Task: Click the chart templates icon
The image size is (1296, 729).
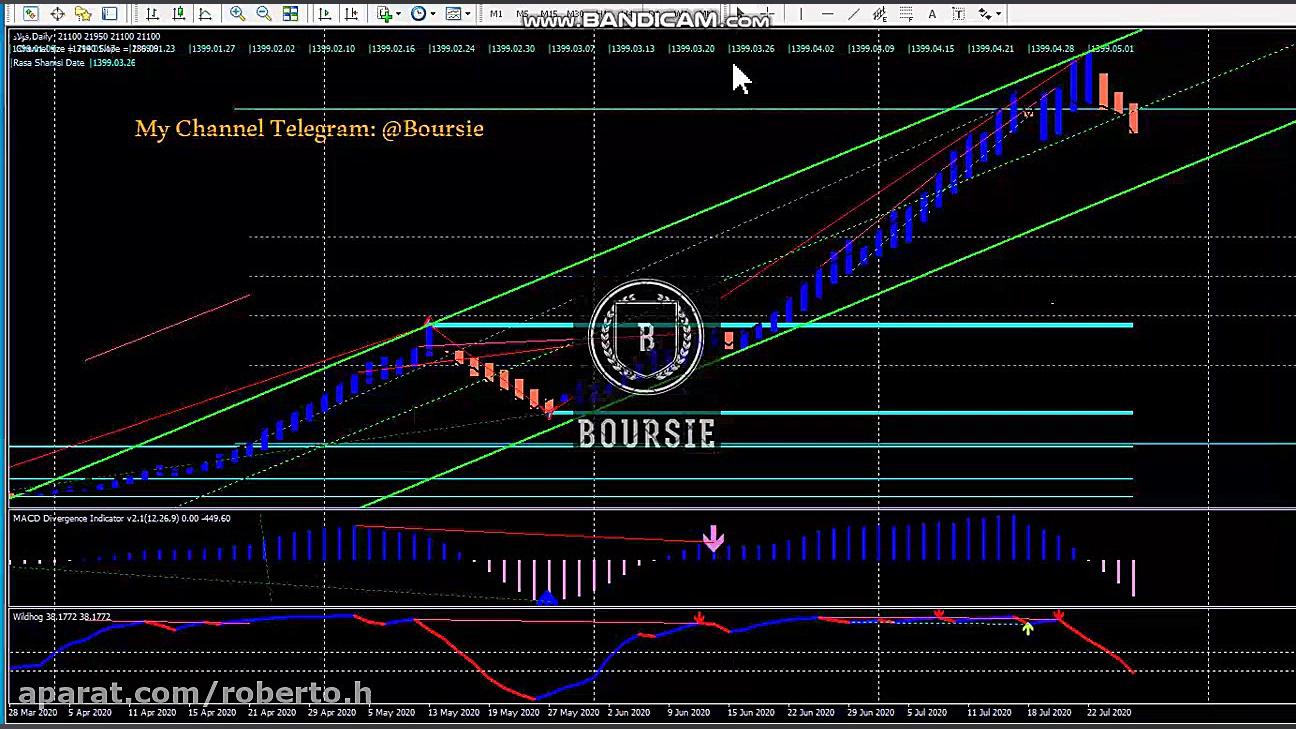Action: pos(453,14)
